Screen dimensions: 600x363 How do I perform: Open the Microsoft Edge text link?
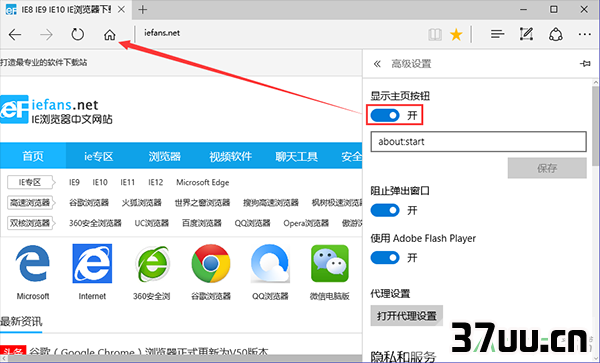click(x=202, y=182)
